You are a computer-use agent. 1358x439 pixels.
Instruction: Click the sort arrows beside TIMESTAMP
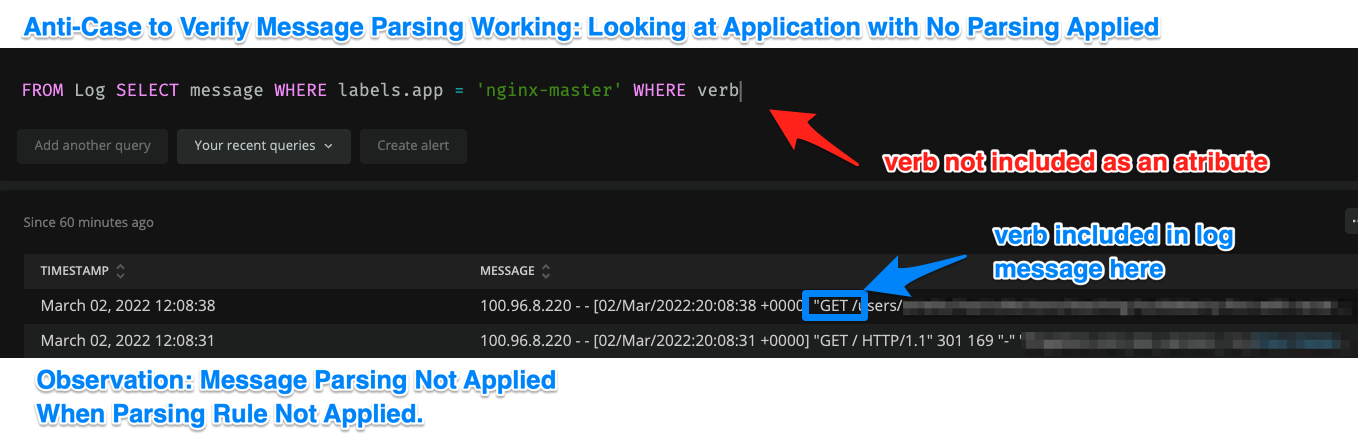pyautogui.click(x=121, y=271)
